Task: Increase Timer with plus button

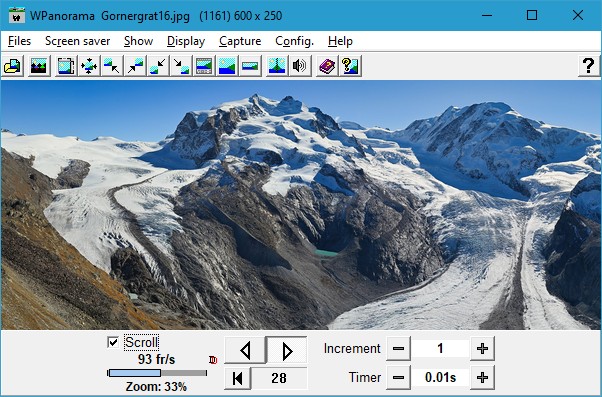Action: click(482, 378)
